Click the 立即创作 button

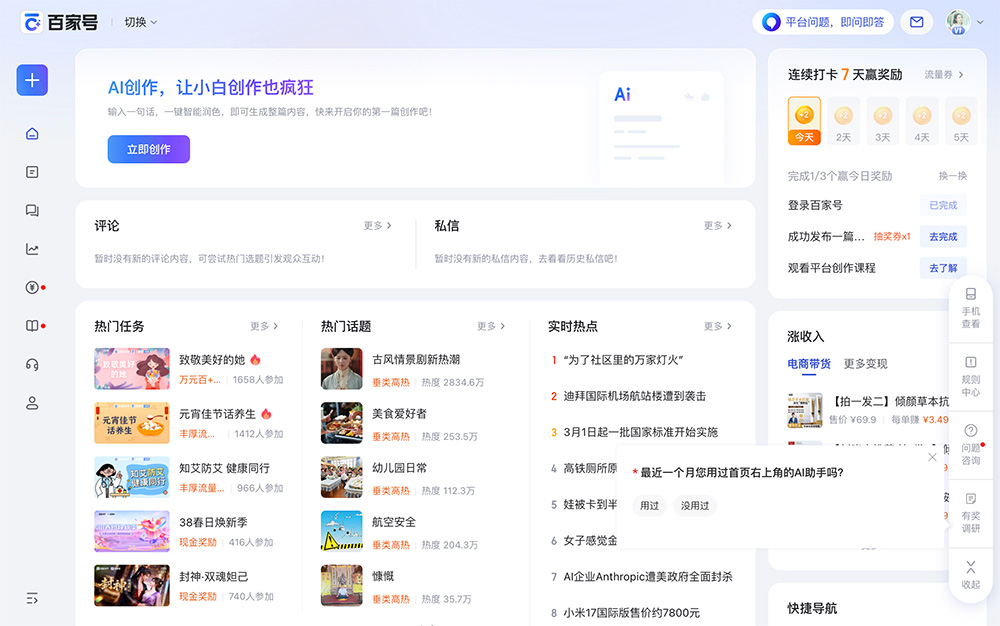pos(148,149)
